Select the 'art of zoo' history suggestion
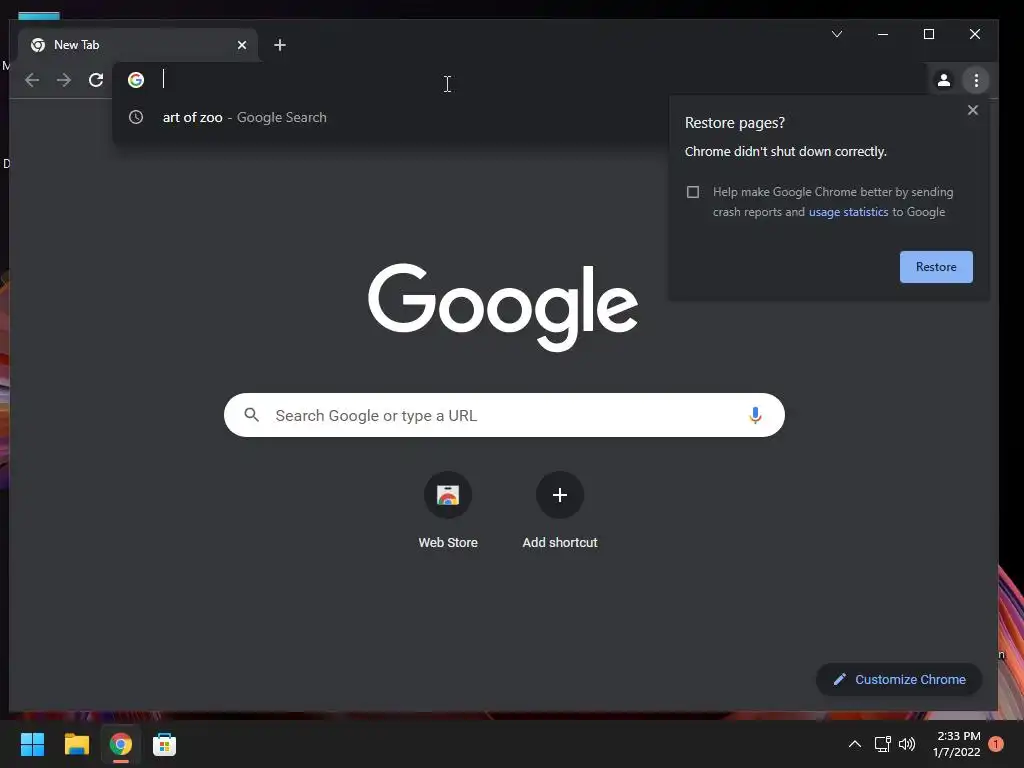 click(389, 118)
